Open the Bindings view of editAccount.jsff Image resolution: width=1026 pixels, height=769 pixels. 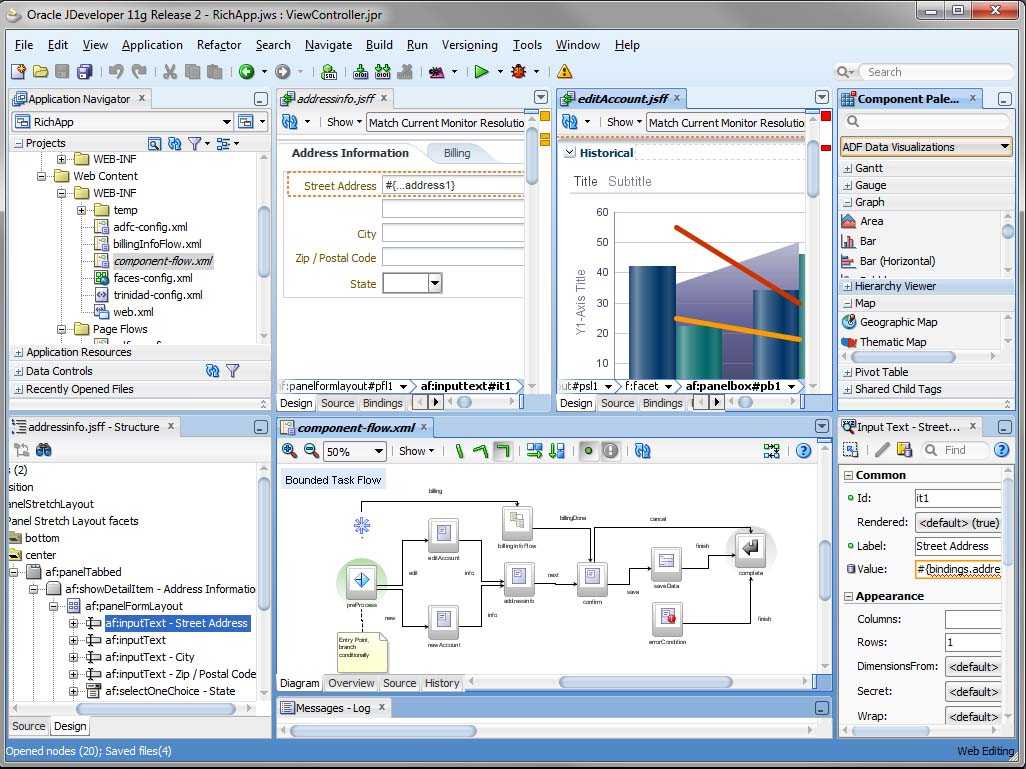point(662,404)
